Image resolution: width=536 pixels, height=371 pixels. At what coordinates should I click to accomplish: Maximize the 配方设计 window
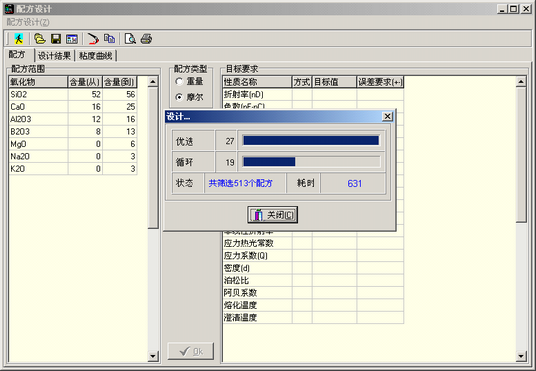[x=513, y=9]
